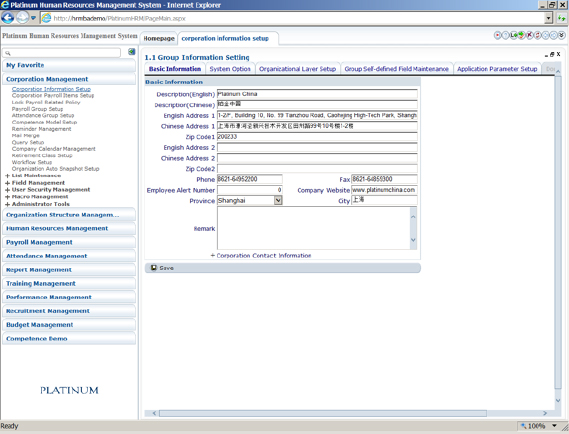The height and width of the screenshot is (434, 569).
Task: Open the Application Parameter Setup tab
Action: pos(497,69)
